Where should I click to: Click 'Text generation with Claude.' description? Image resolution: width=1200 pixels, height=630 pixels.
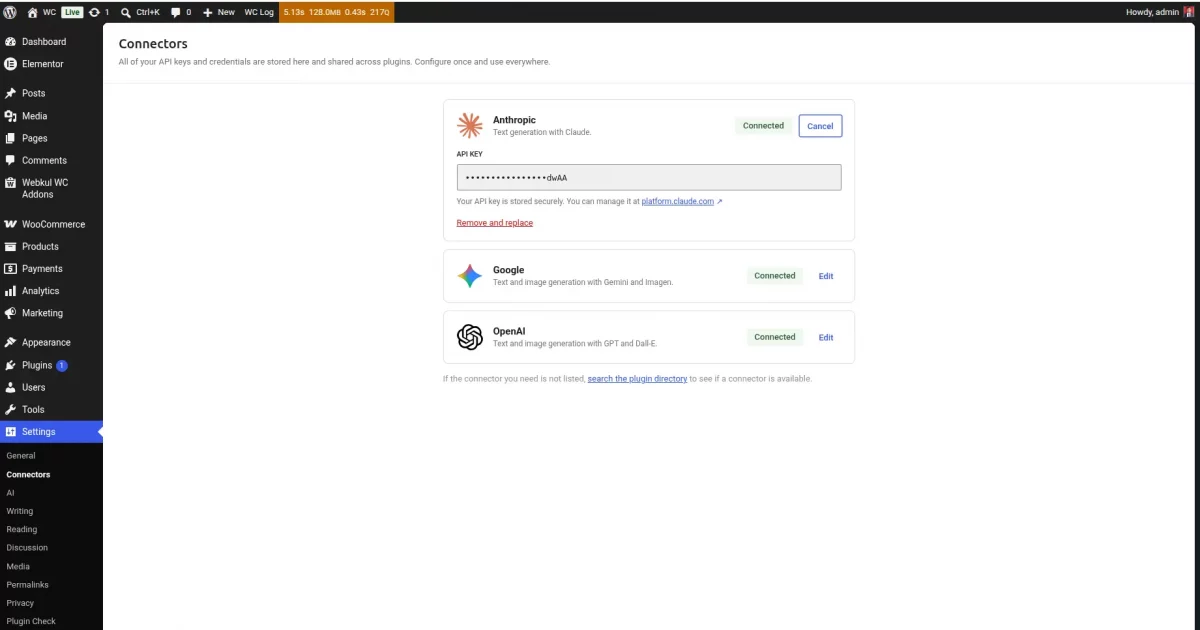pyautogui.click(x=542, y=132)
